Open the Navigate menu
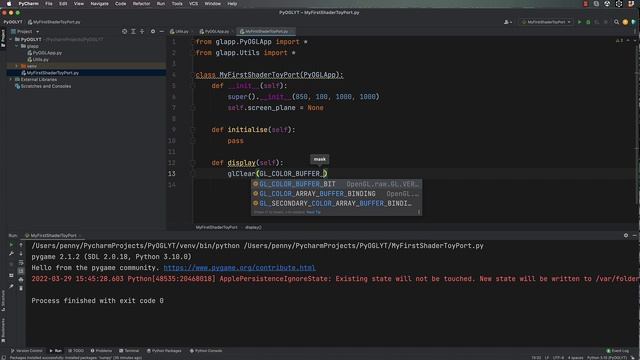640x360 pixels. (x=99, y=4)
